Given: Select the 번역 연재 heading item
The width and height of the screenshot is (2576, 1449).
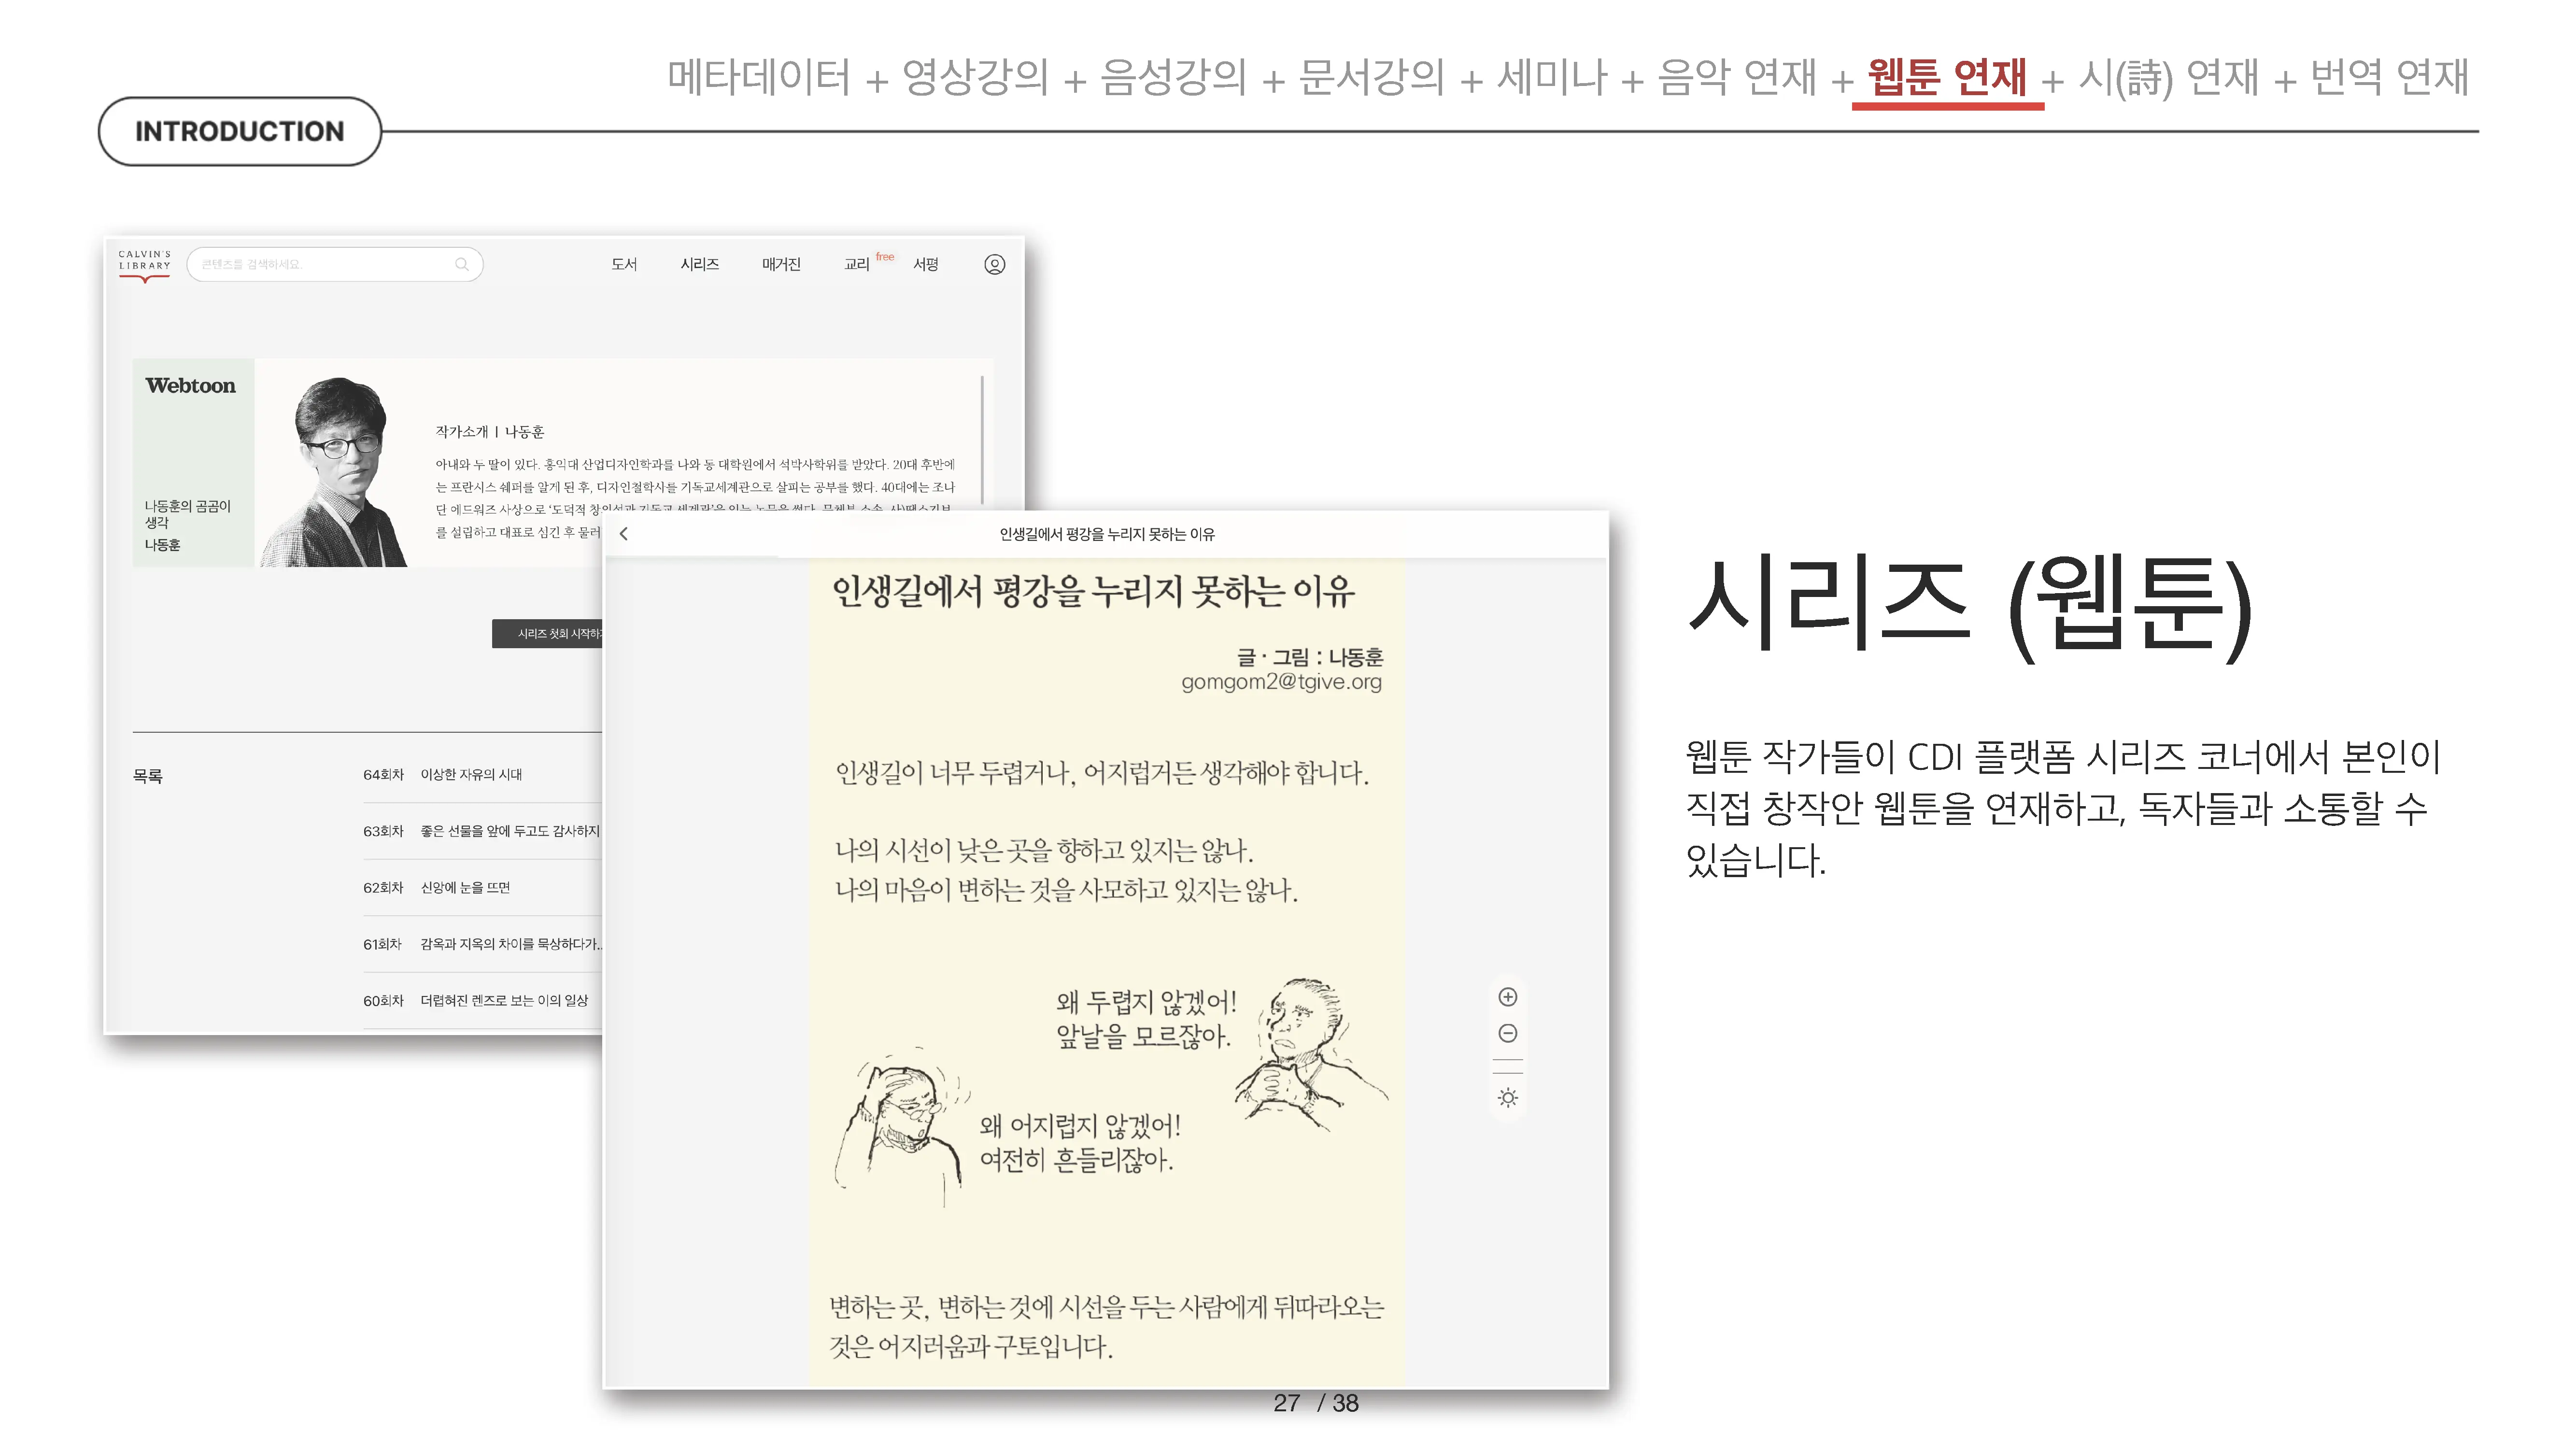Looking at the screenshot, I should pyautogui.click(x=2389, y=78).
